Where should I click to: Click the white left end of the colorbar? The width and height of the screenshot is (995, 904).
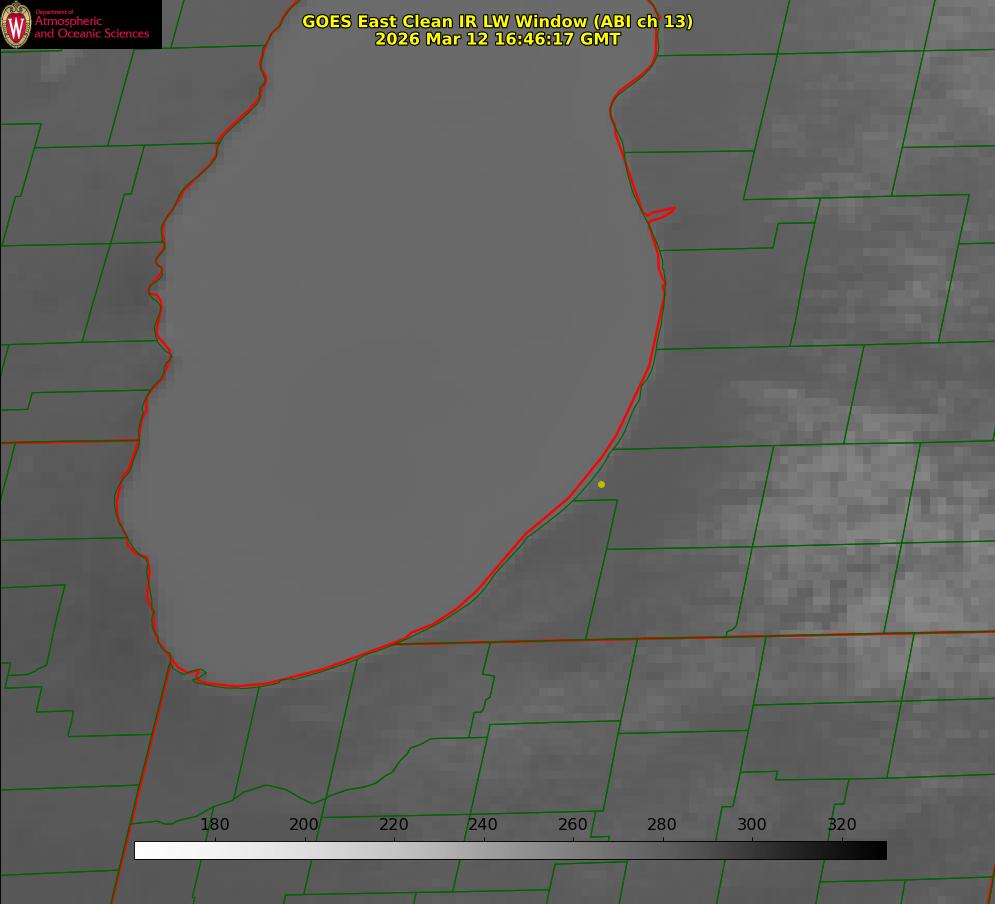(x=142, y=850)
